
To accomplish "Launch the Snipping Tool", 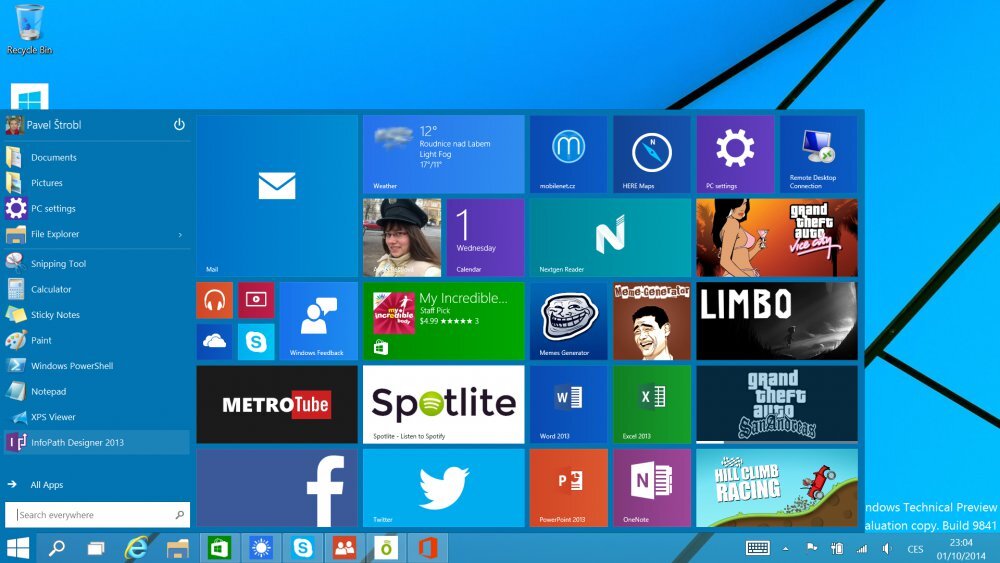I will pyautogui.click(x=97, y=263).
